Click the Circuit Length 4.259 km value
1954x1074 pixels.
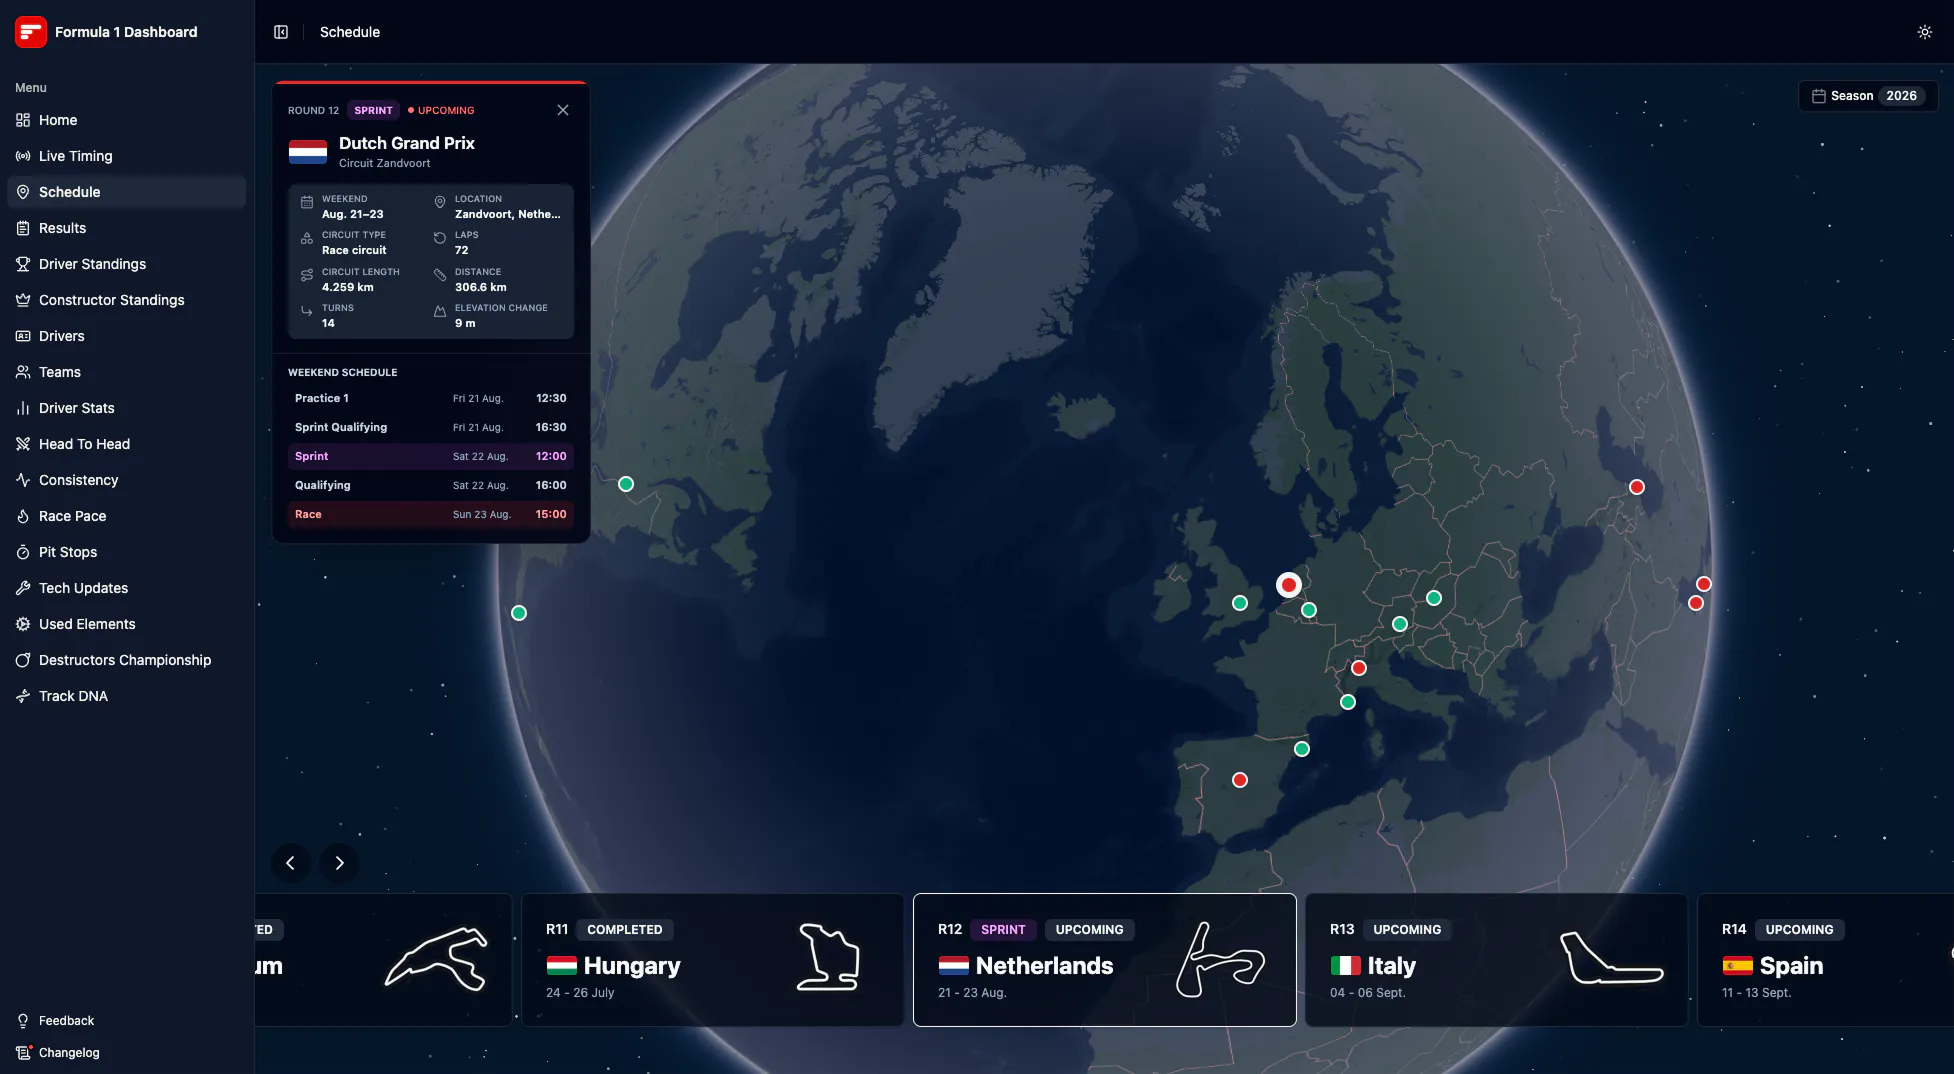[x=348, y=287]
